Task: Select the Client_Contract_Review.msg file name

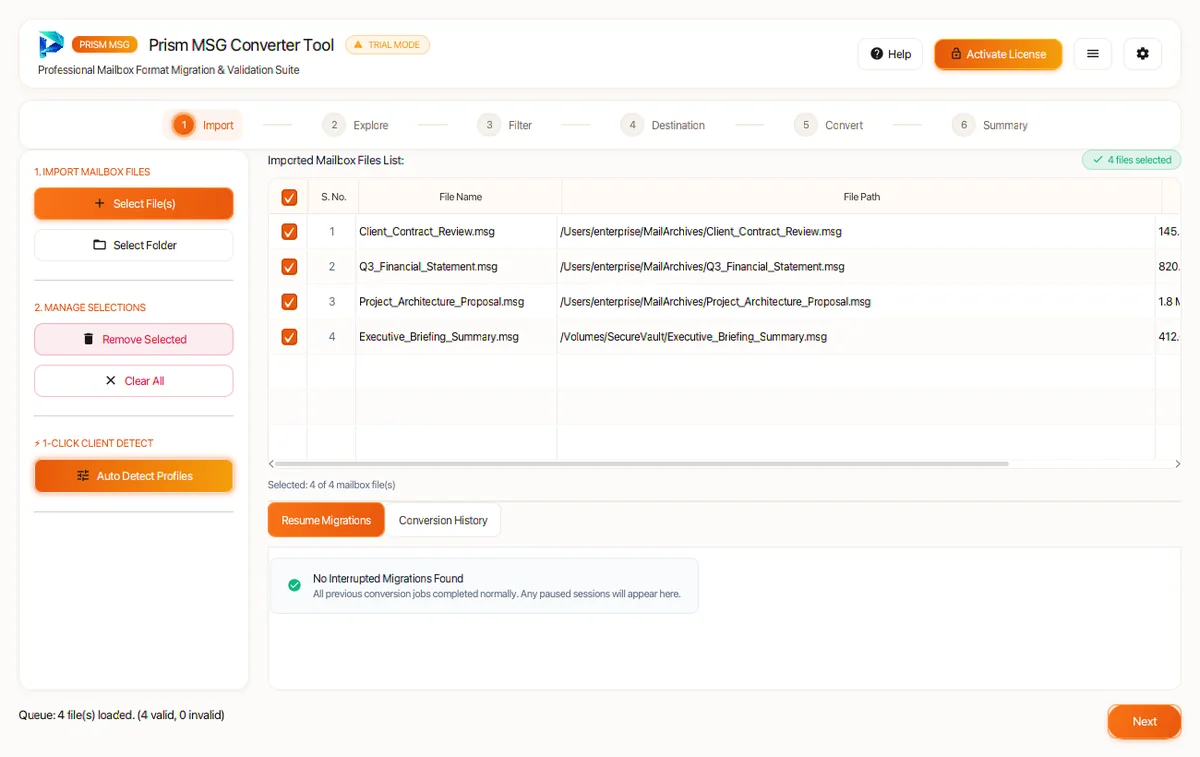Action: click(427, 232)
